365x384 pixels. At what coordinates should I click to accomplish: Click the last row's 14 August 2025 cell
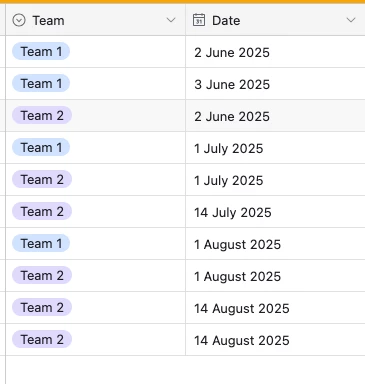275,340
